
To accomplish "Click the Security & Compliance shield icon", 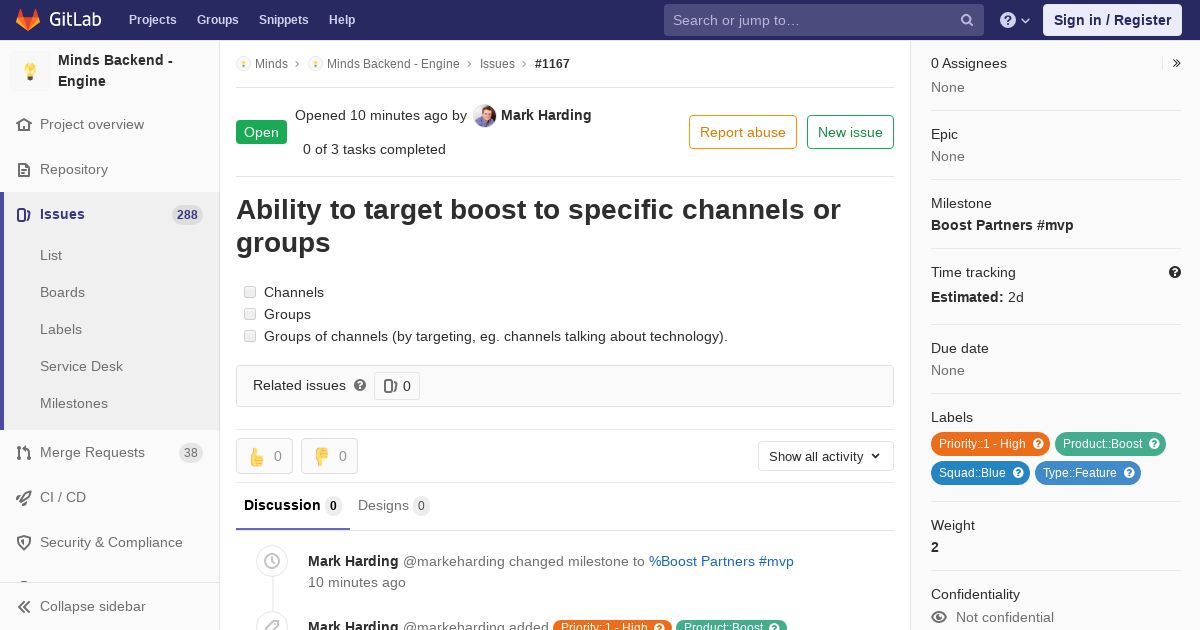I will (24, 543).
